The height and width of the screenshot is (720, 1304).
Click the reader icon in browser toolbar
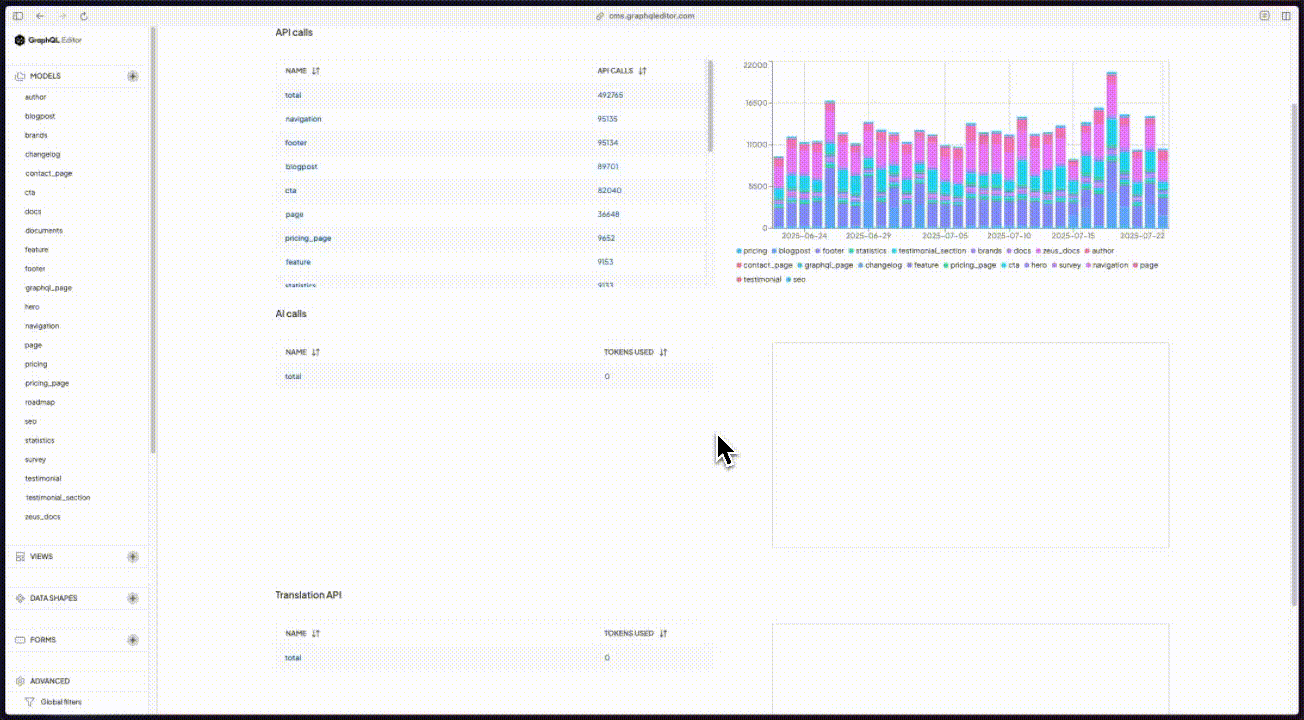pos(1264,16)
